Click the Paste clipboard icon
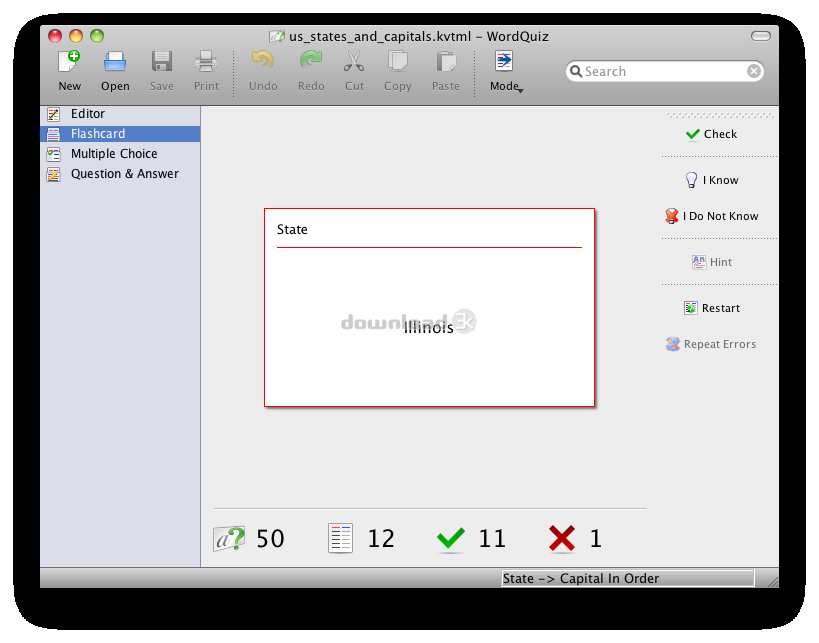This screenshot has width=819, height=643. point(446,61)
